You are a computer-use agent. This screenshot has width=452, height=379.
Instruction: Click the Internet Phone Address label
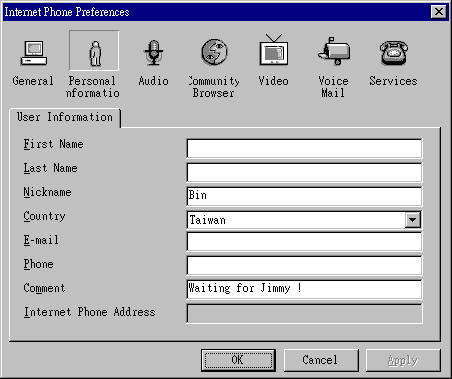click(x=89, y=312)
